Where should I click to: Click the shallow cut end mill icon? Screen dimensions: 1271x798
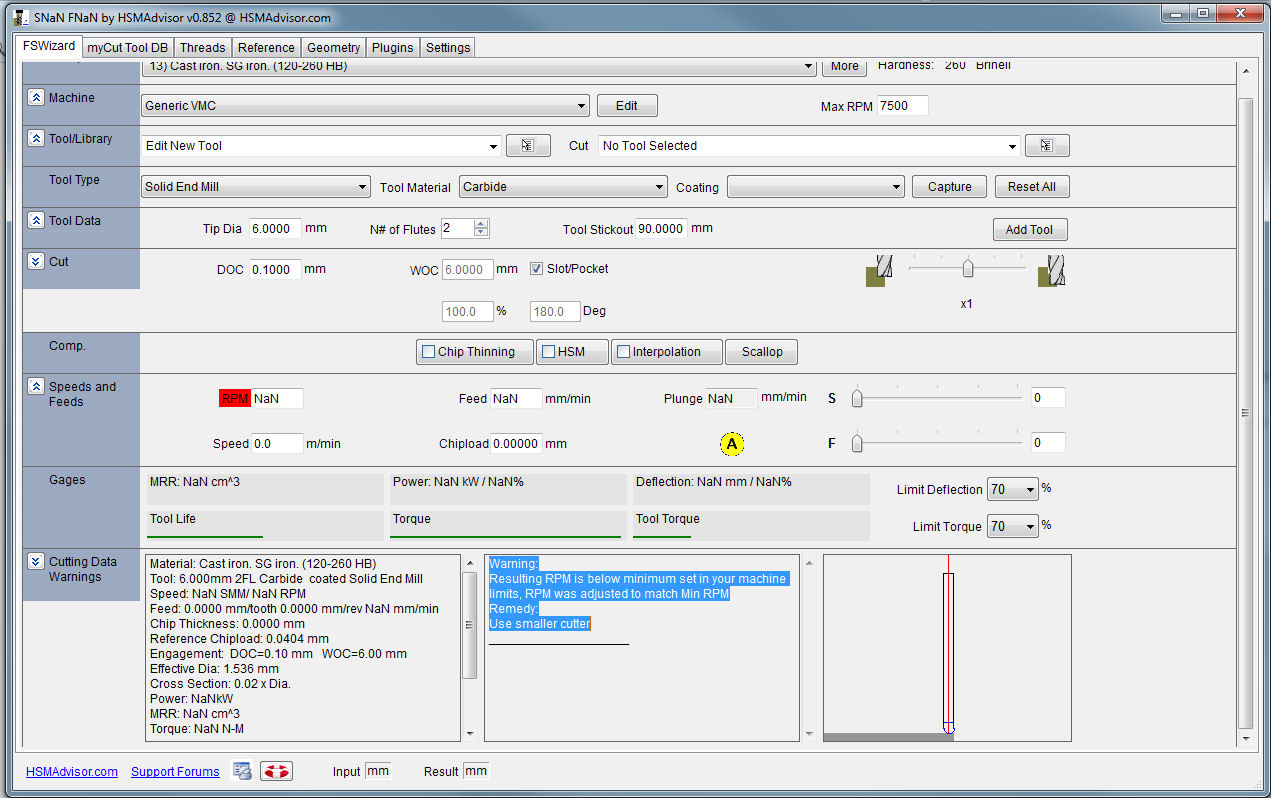point(878,271)
